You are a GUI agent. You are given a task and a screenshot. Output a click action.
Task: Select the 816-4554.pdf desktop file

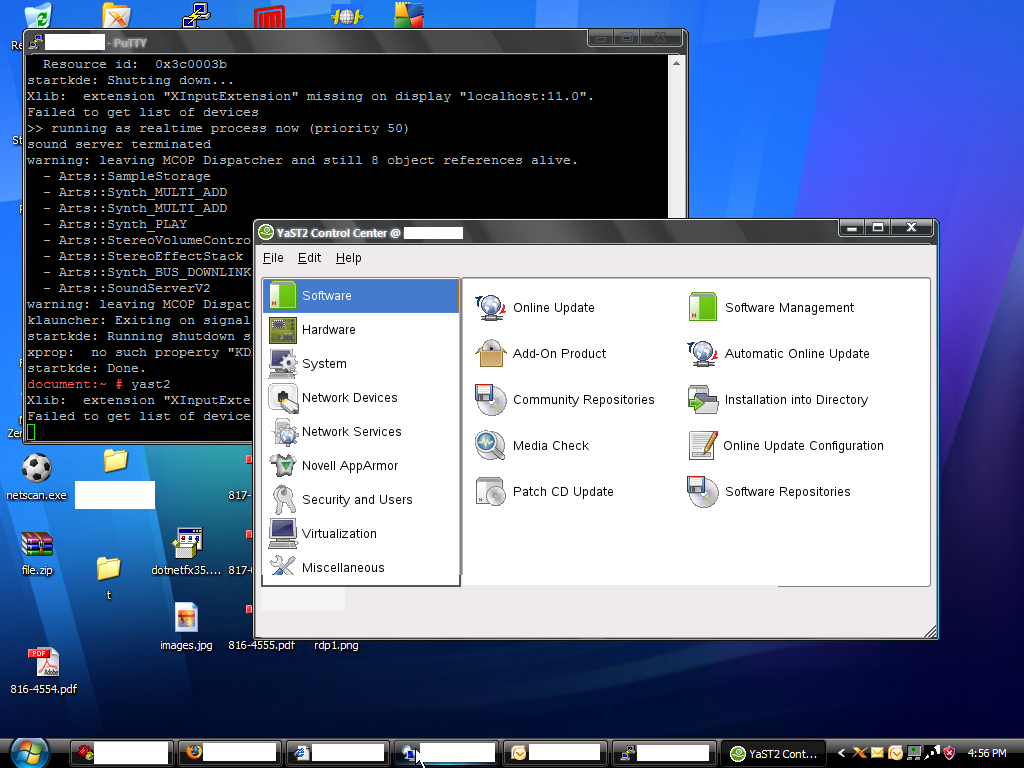(44, 671)
